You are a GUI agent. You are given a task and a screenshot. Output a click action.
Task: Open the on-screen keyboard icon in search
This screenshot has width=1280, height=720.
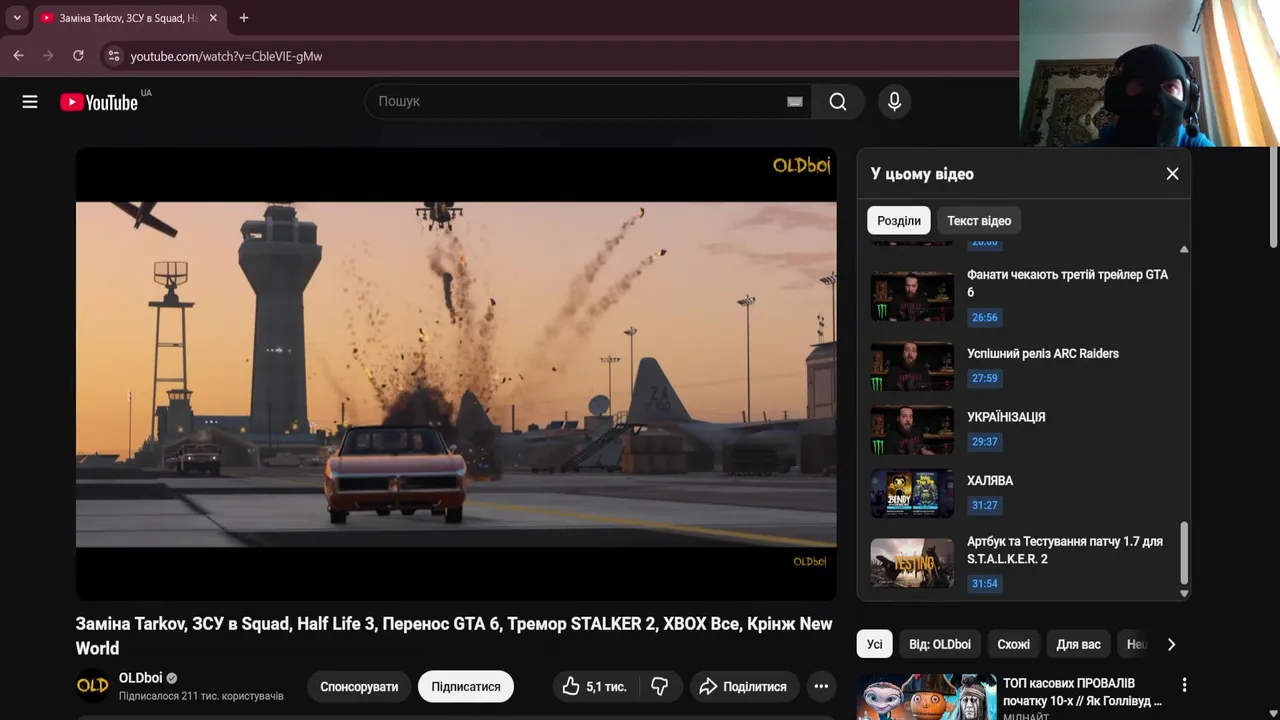[795, 101]
